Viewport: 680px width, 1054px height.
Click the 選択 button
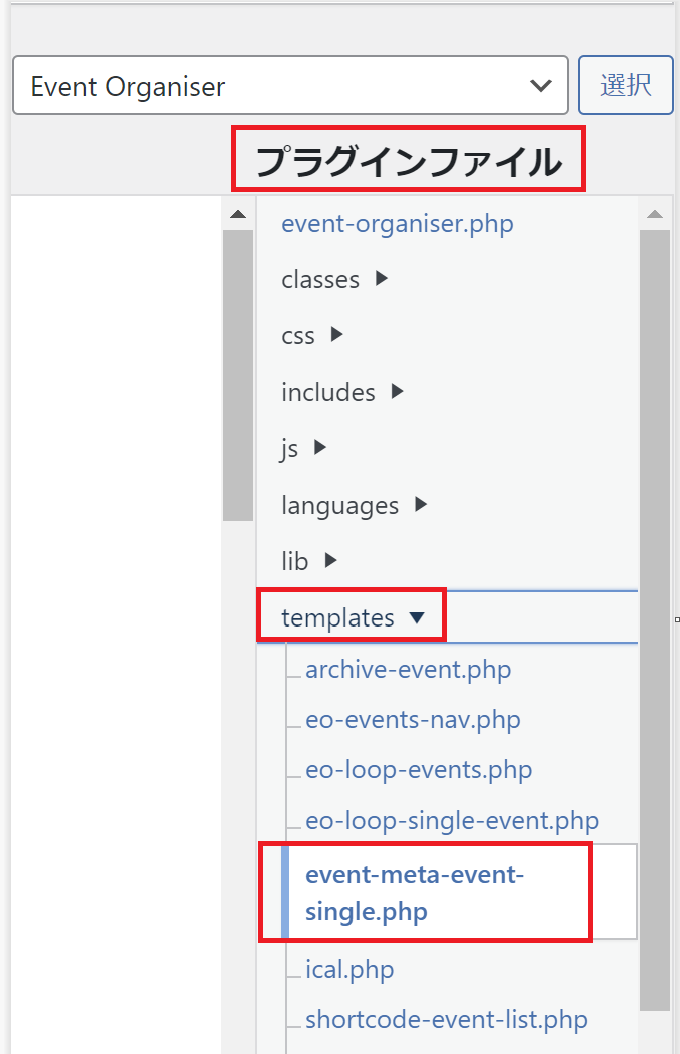[626, 85]
